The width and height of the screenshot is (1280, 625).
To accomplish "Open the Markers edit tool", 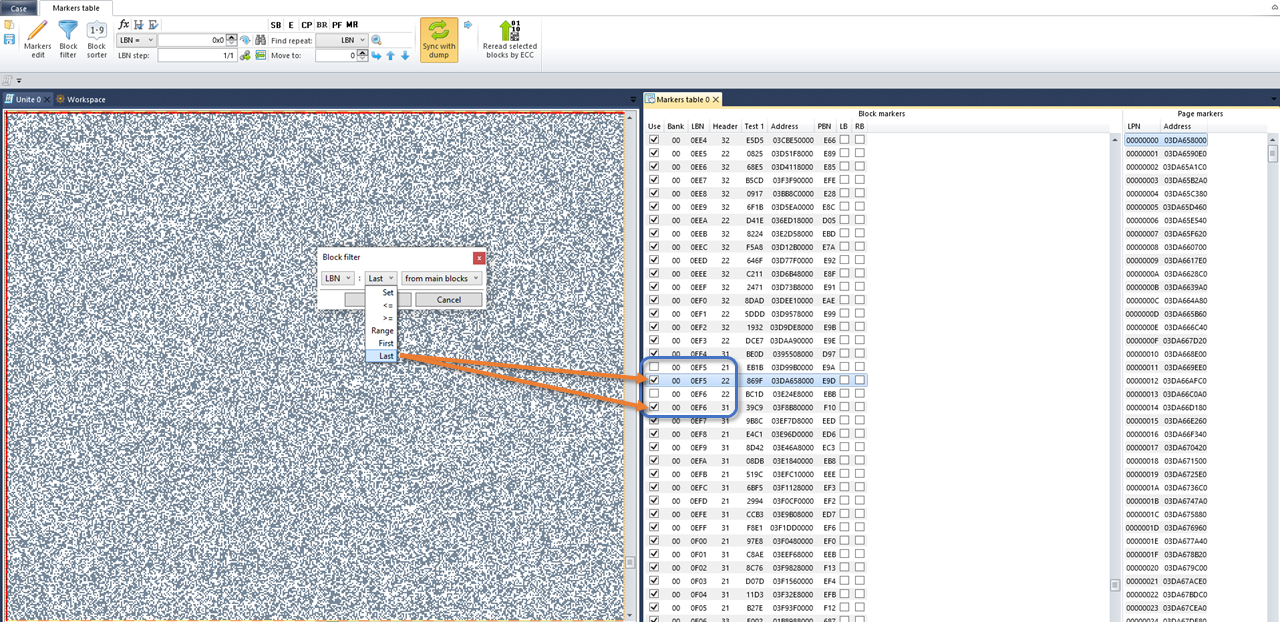I will point(37,40).
